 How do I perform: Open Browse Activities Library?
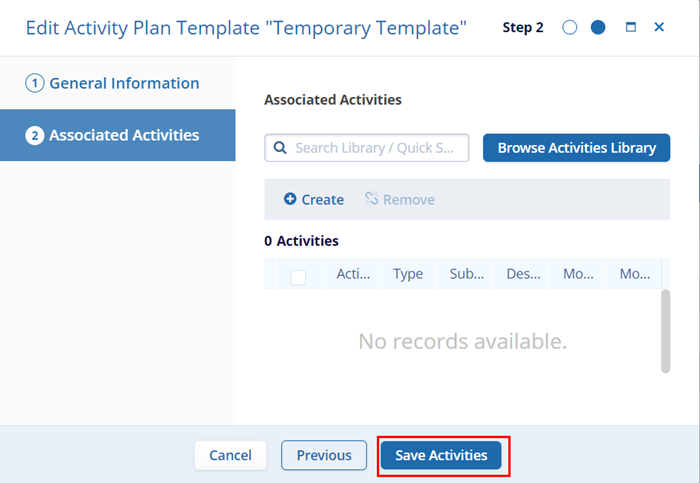click(x=576, y=148)
